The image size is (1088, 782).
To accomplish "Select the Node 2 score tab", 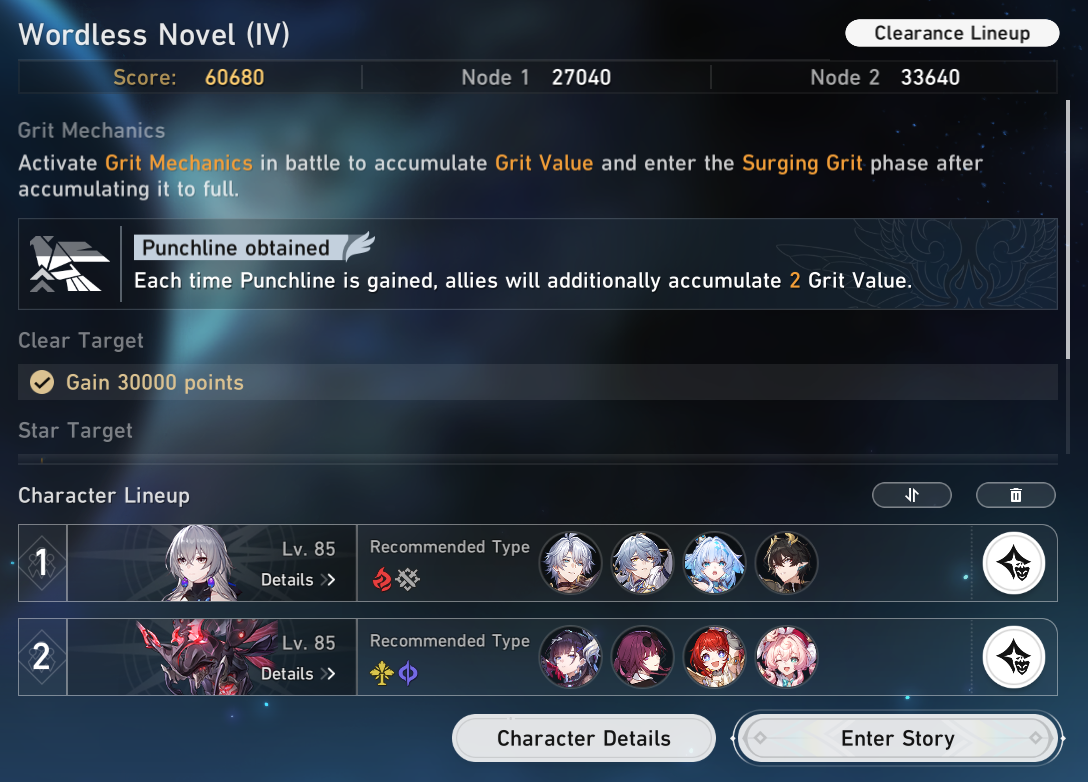I will tap(885, 77).
